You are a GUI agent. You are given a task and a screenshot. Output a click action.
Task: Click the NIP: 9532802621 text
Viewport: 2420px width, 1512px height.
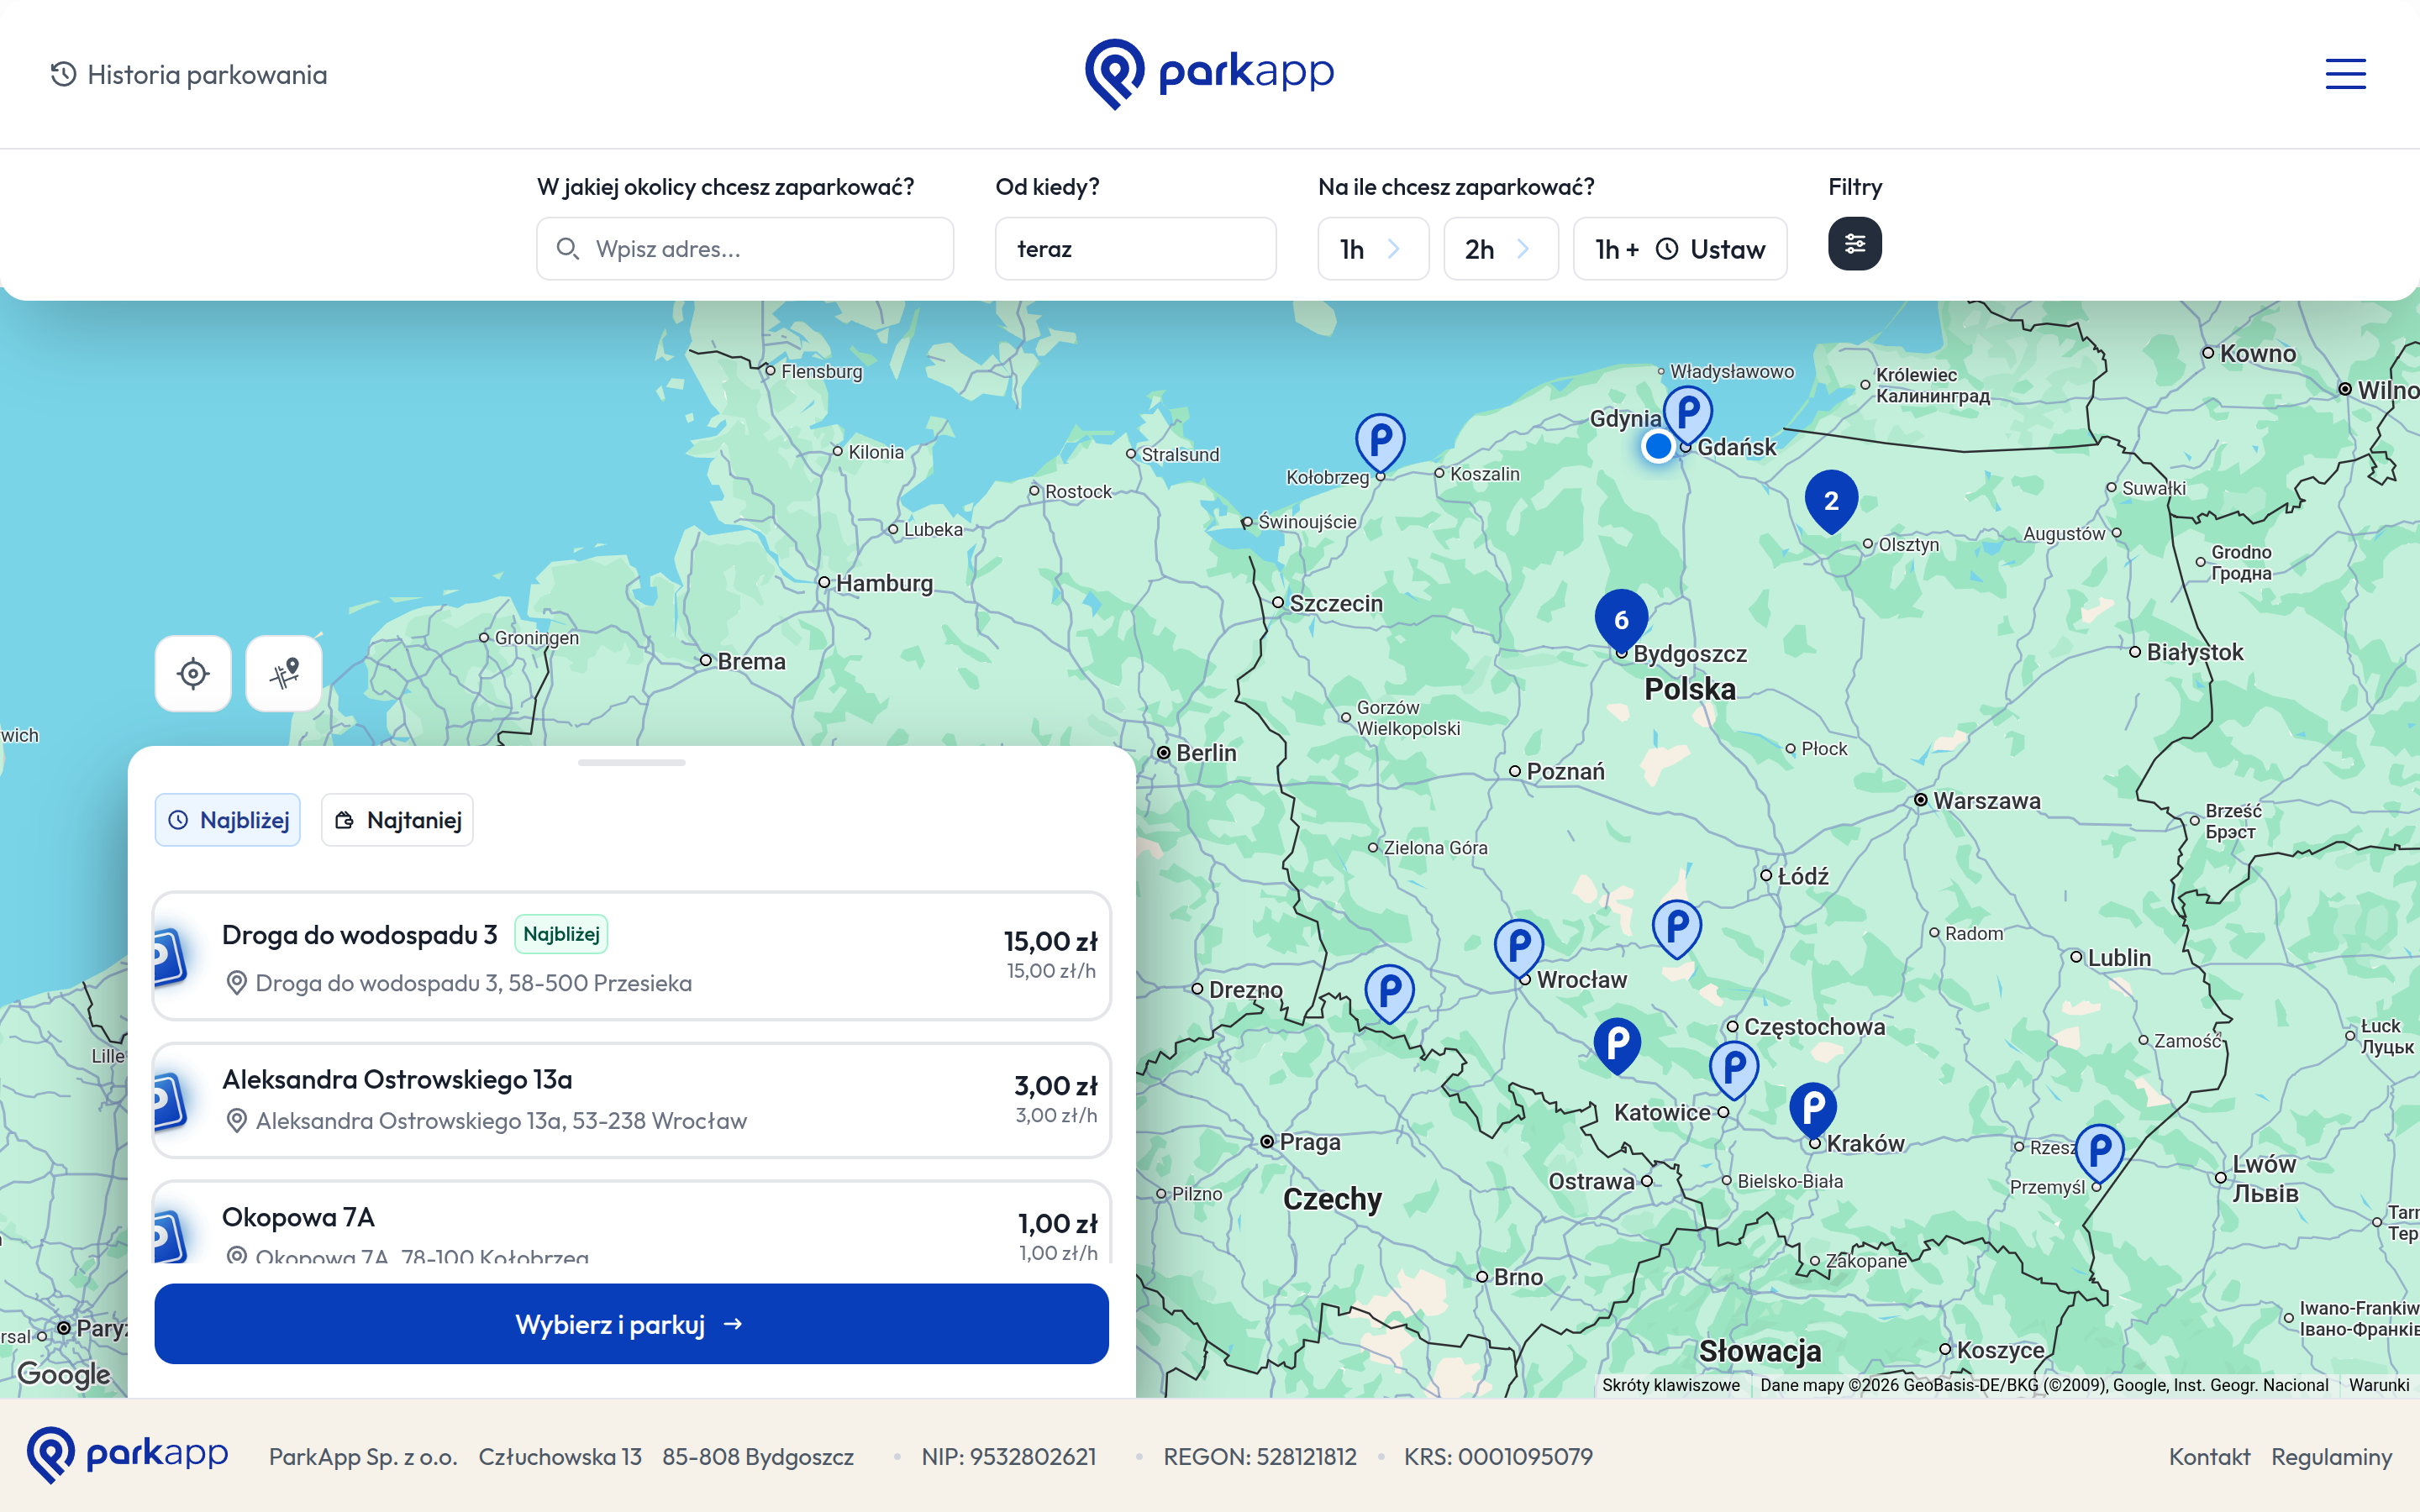[1009, 1457]
